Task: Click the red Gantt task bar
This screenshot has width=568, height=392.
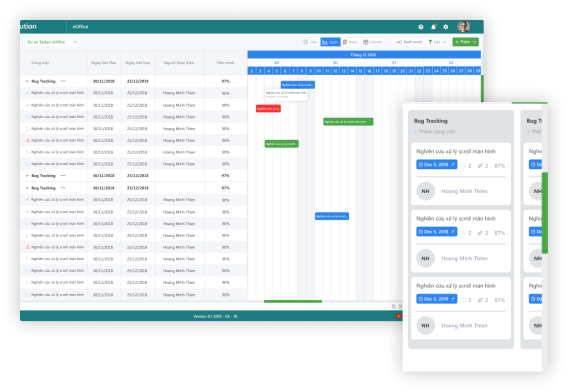Action: 268,108
